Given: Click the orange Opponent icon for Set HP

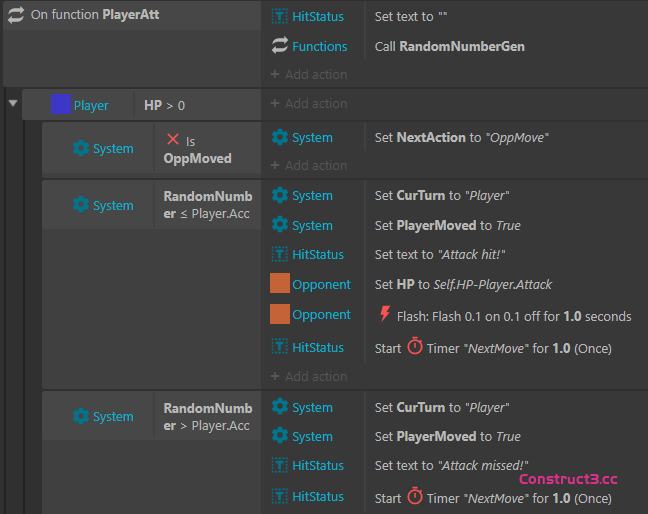Looking at the screenshot, I should (x=280, y=284).
